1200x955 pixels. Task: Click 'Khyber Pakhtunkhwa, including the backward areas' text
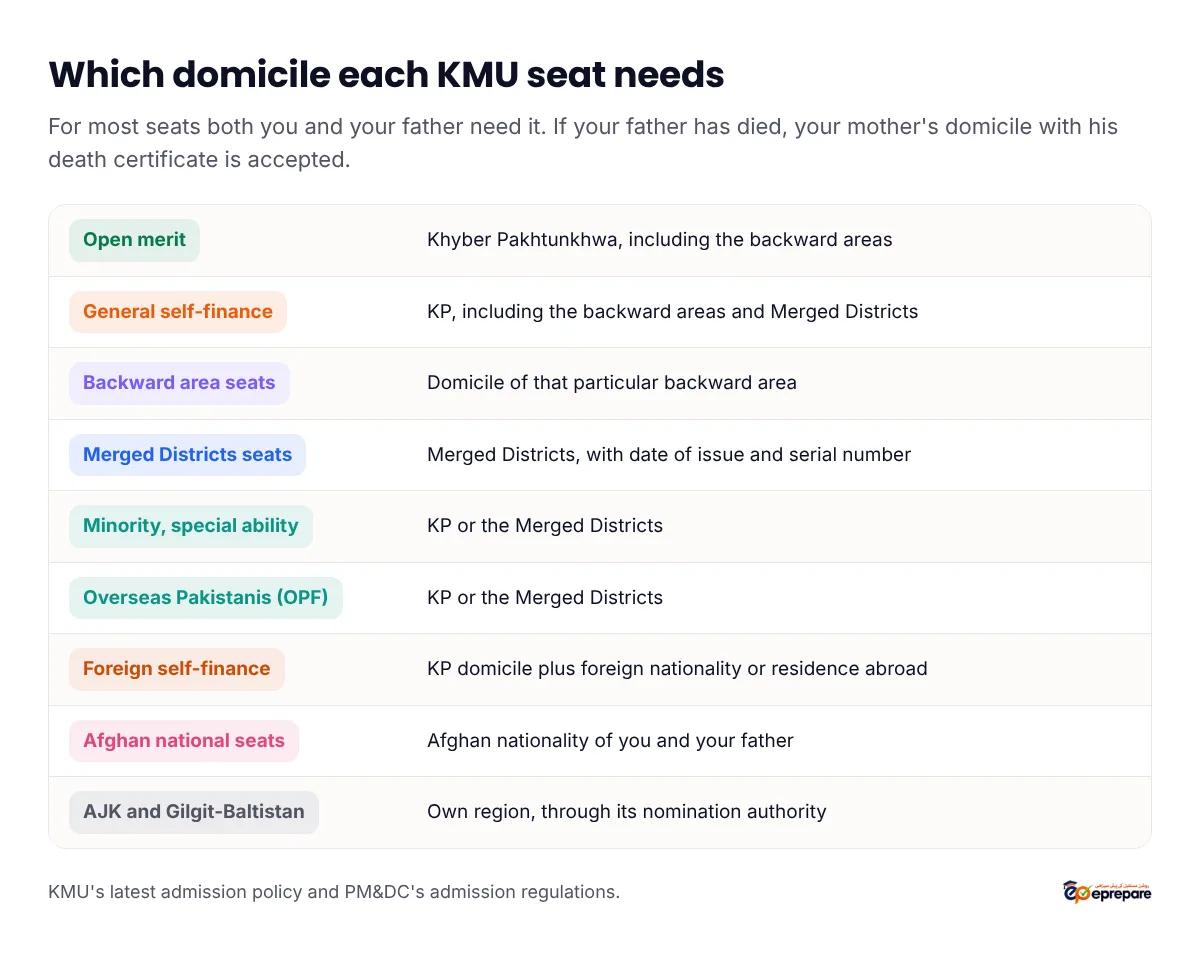[660, 240]
